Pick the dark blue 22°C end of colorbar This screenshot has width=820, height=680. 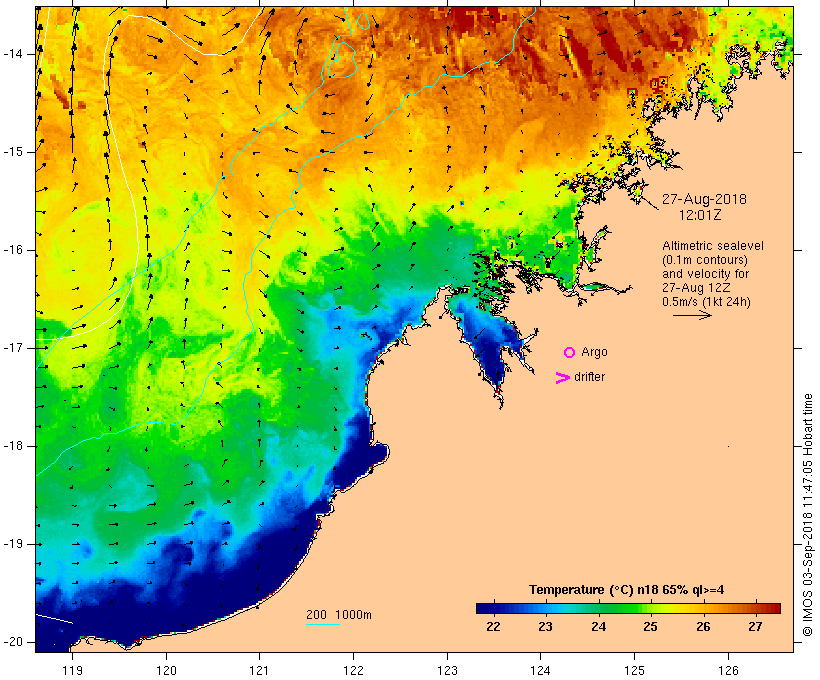click(x=484, y=608)
